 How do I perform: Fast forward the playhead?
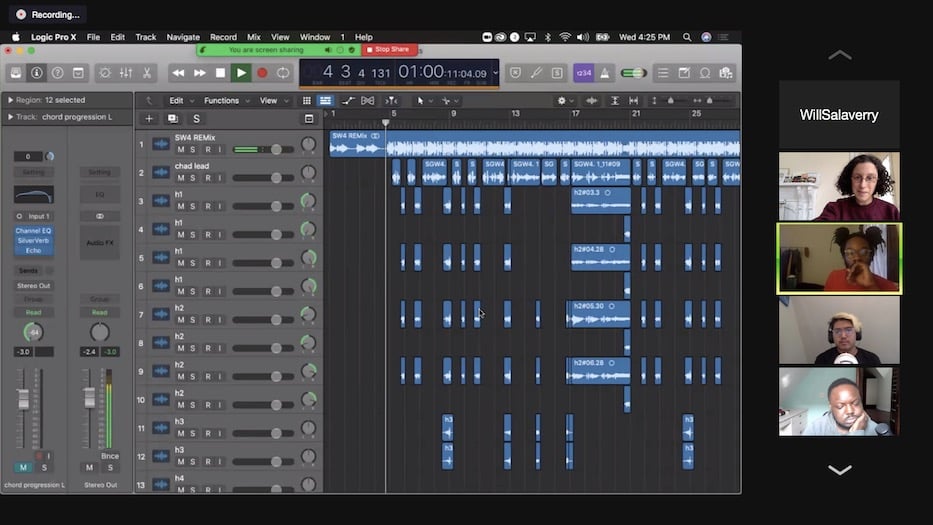[x=199, y=73]
